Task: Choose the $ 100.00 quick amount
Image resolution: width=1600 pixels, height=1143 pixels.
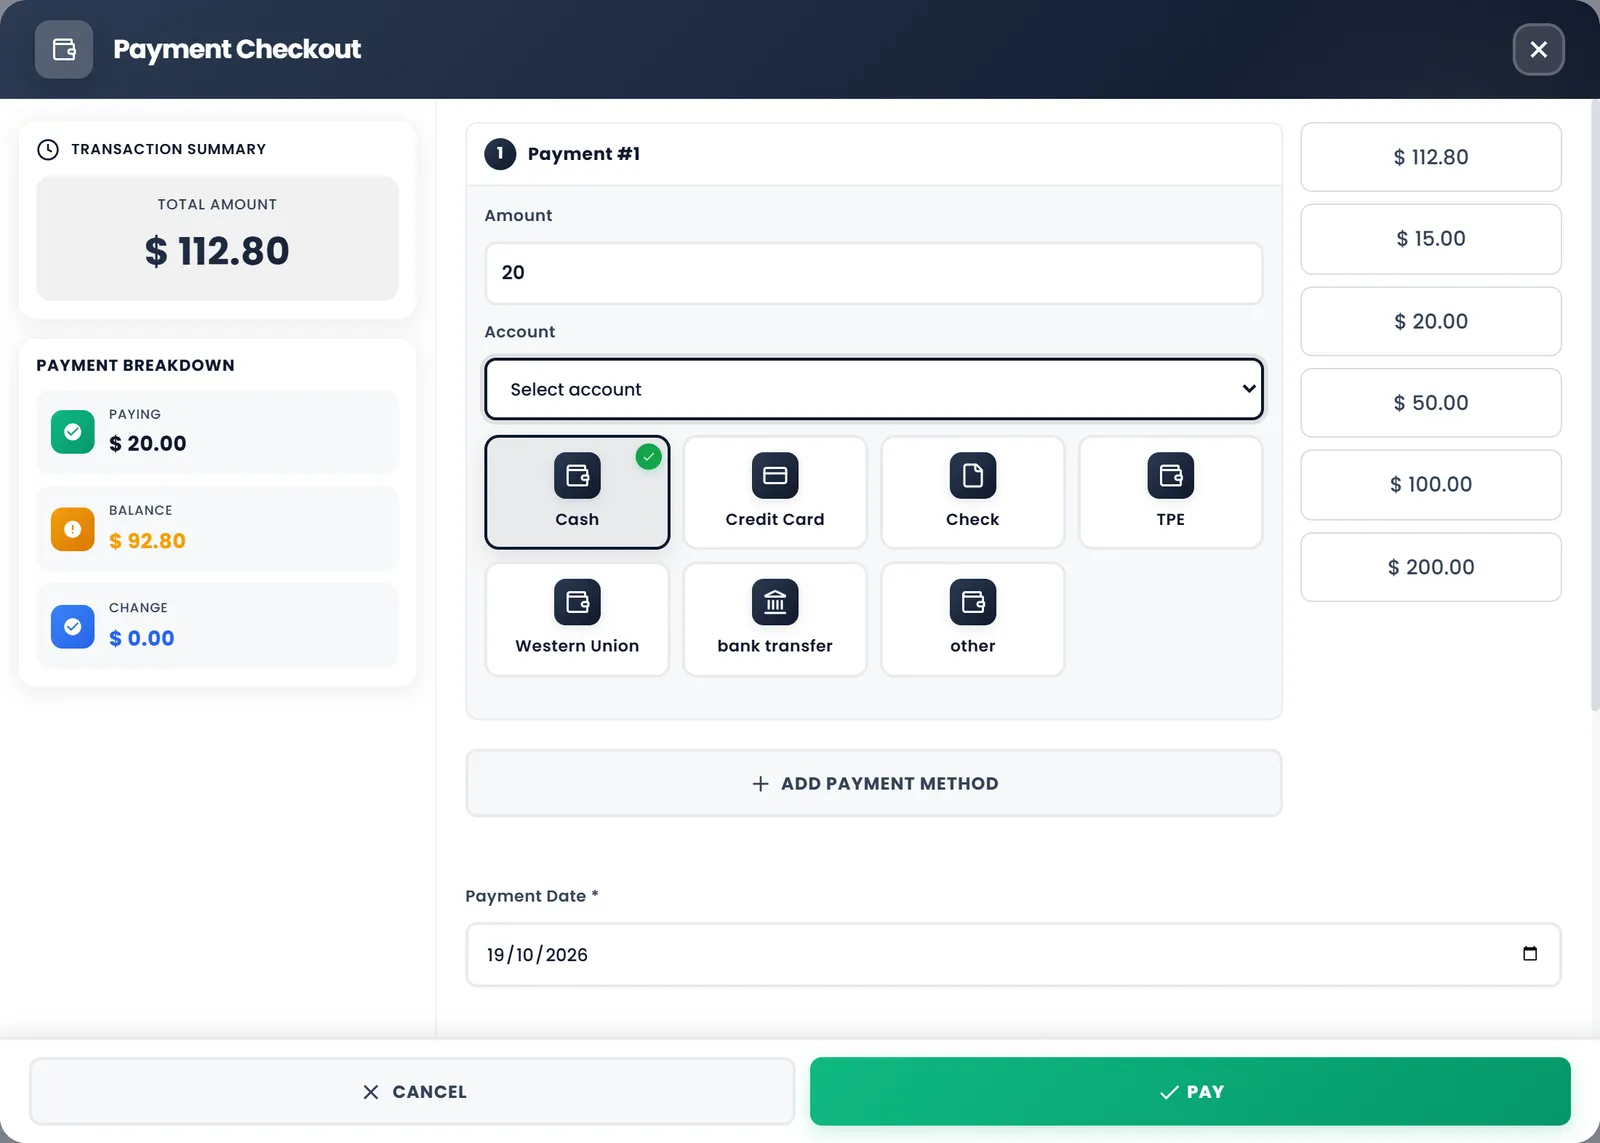Action: [x=1431, y=485]
